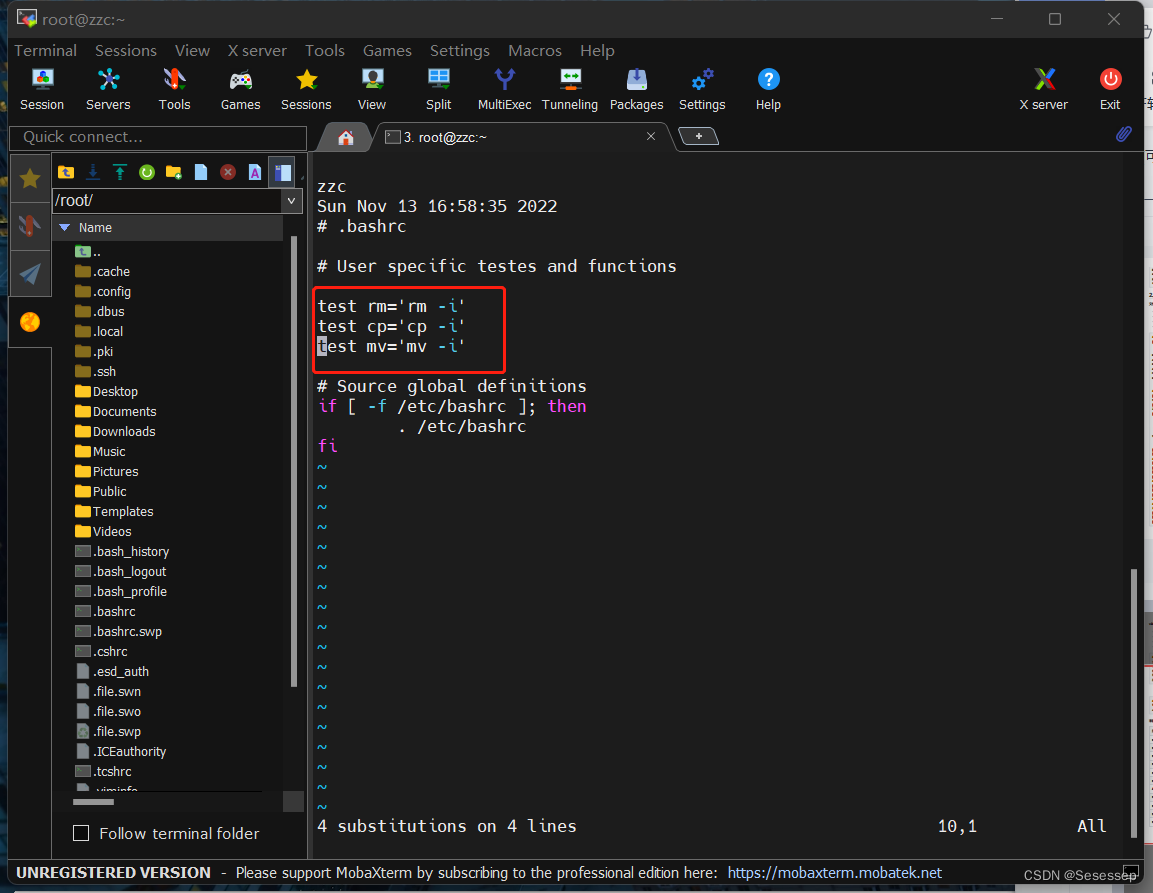Refresh the current SFTP folder
Screen dimensions: 1153x893
point(147,172)
